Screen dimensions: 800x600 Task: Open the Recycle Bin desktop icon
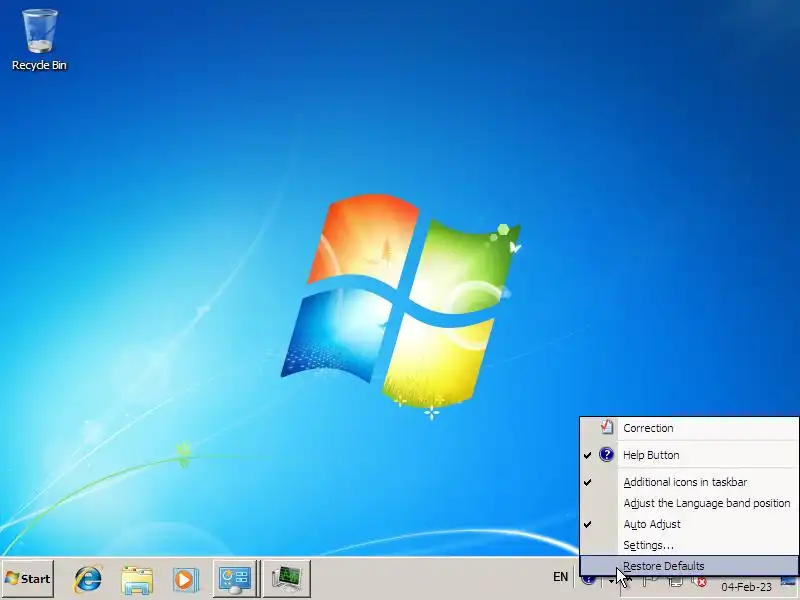pos(39,40)
